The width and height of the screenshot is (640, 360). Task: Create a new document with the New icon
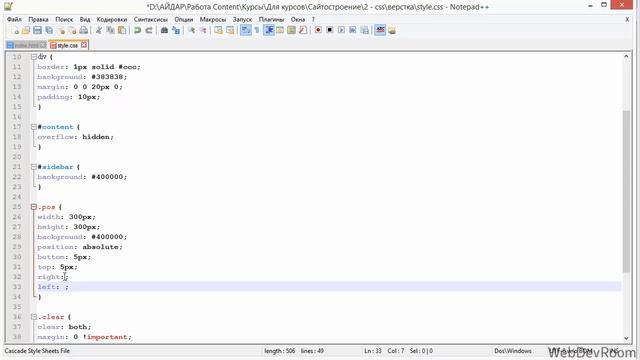16,30
